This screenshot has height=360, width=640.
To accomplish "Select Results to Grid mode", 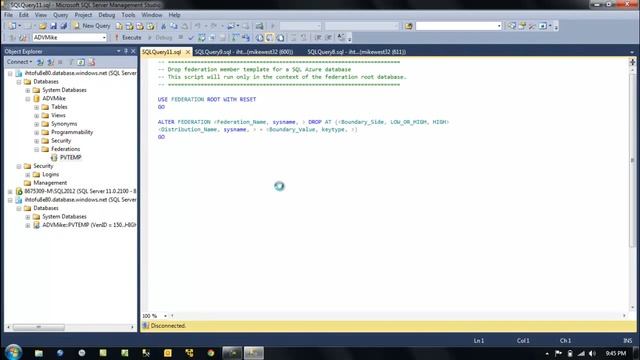I will 270,38.
